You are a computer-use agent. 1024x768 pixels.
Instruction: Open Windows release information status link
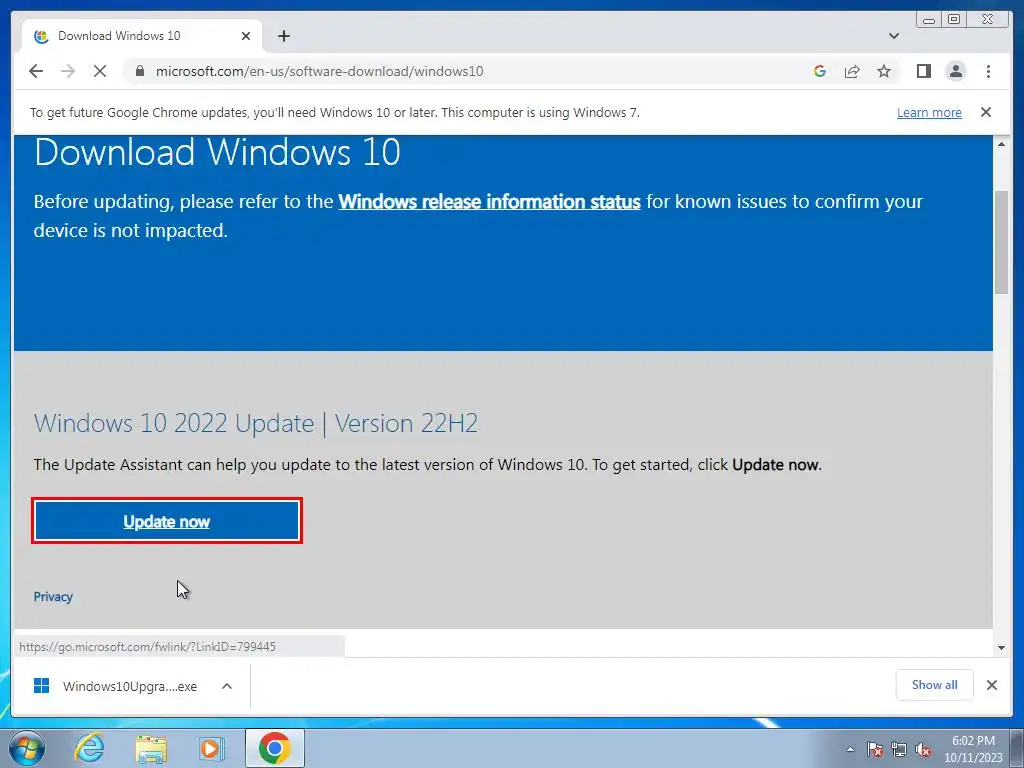coord(489,201)
